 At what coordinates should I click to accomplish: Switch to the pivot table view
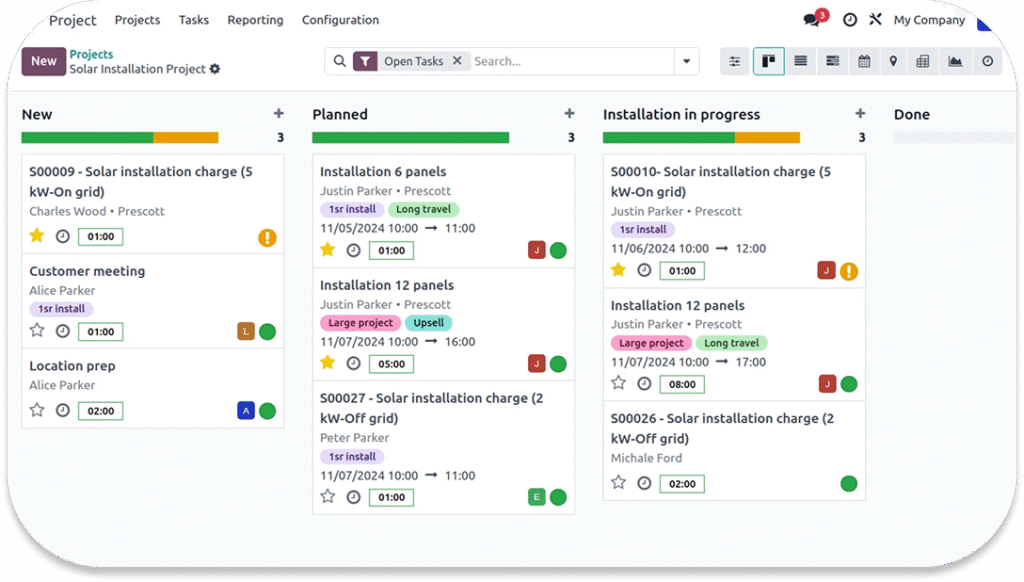(923, 61)
